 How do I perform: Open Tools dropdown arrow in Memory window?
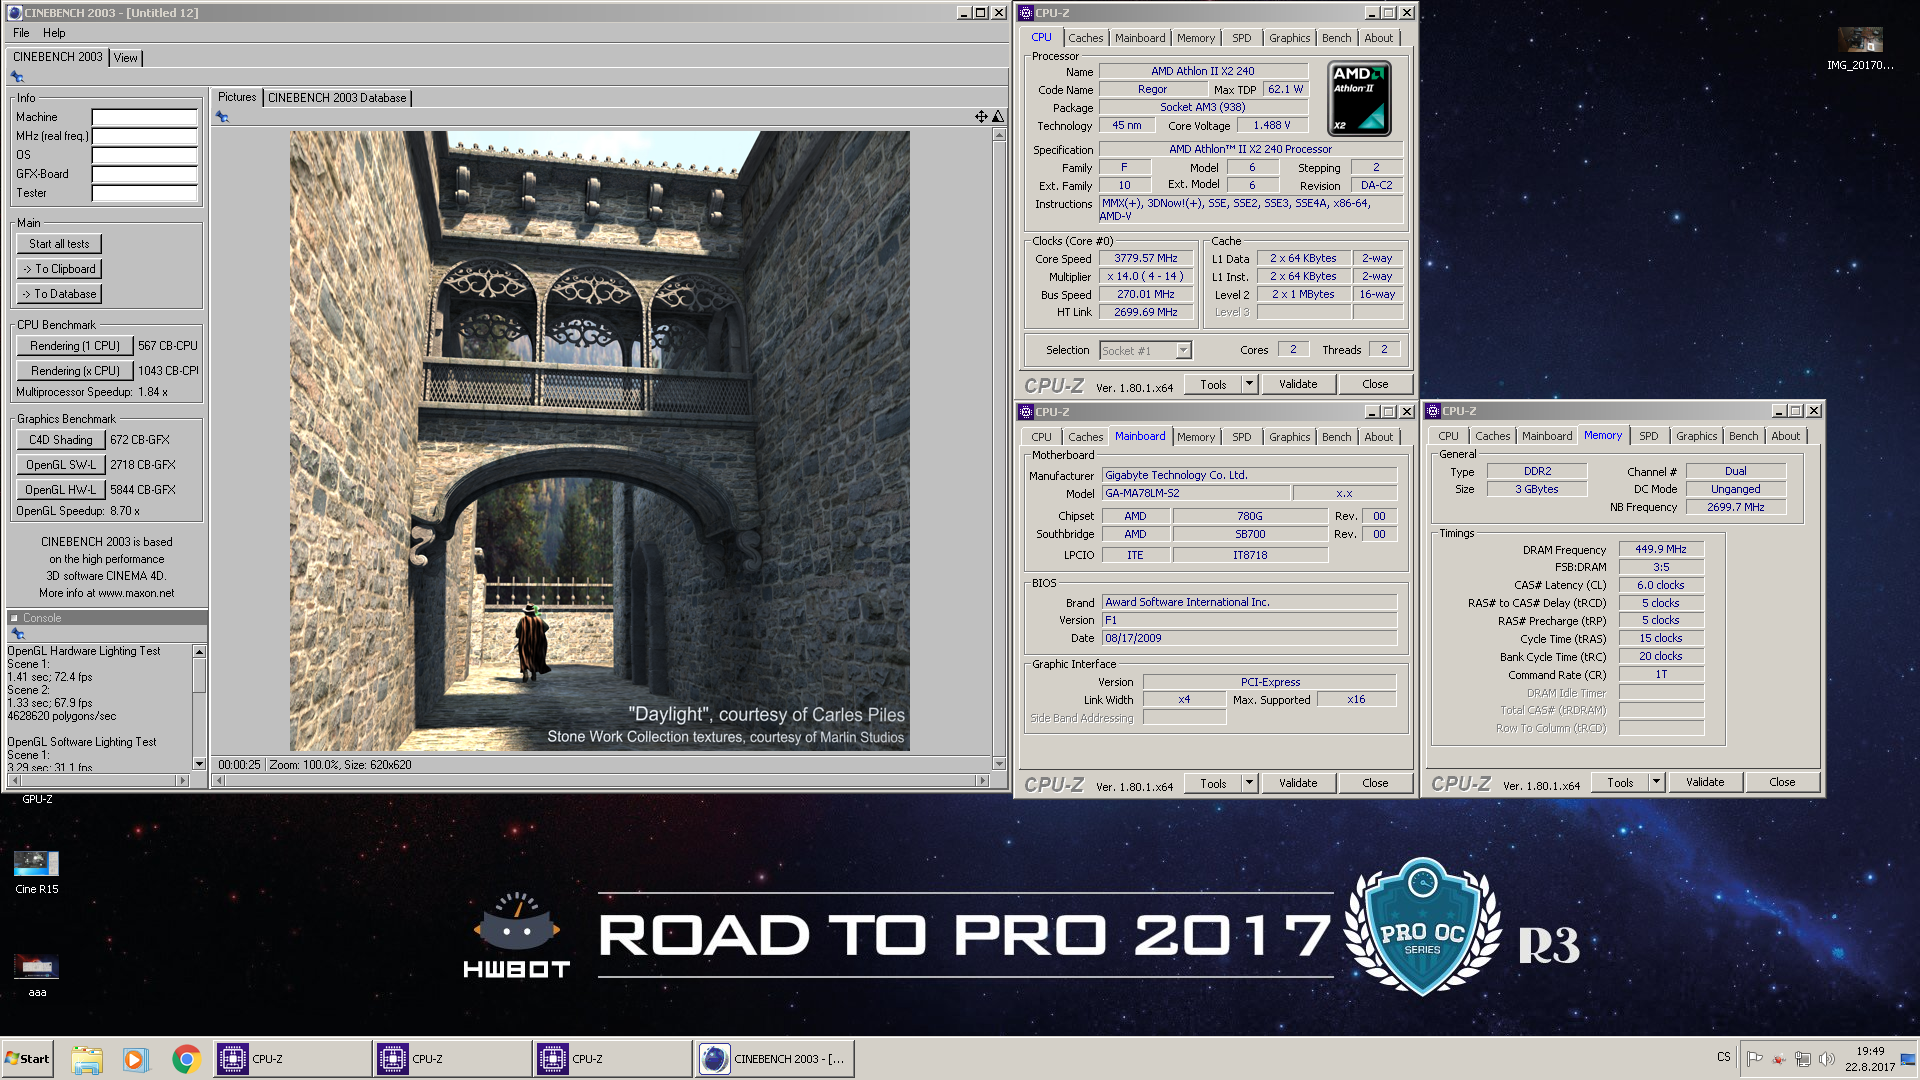[x=1656, y=782]
